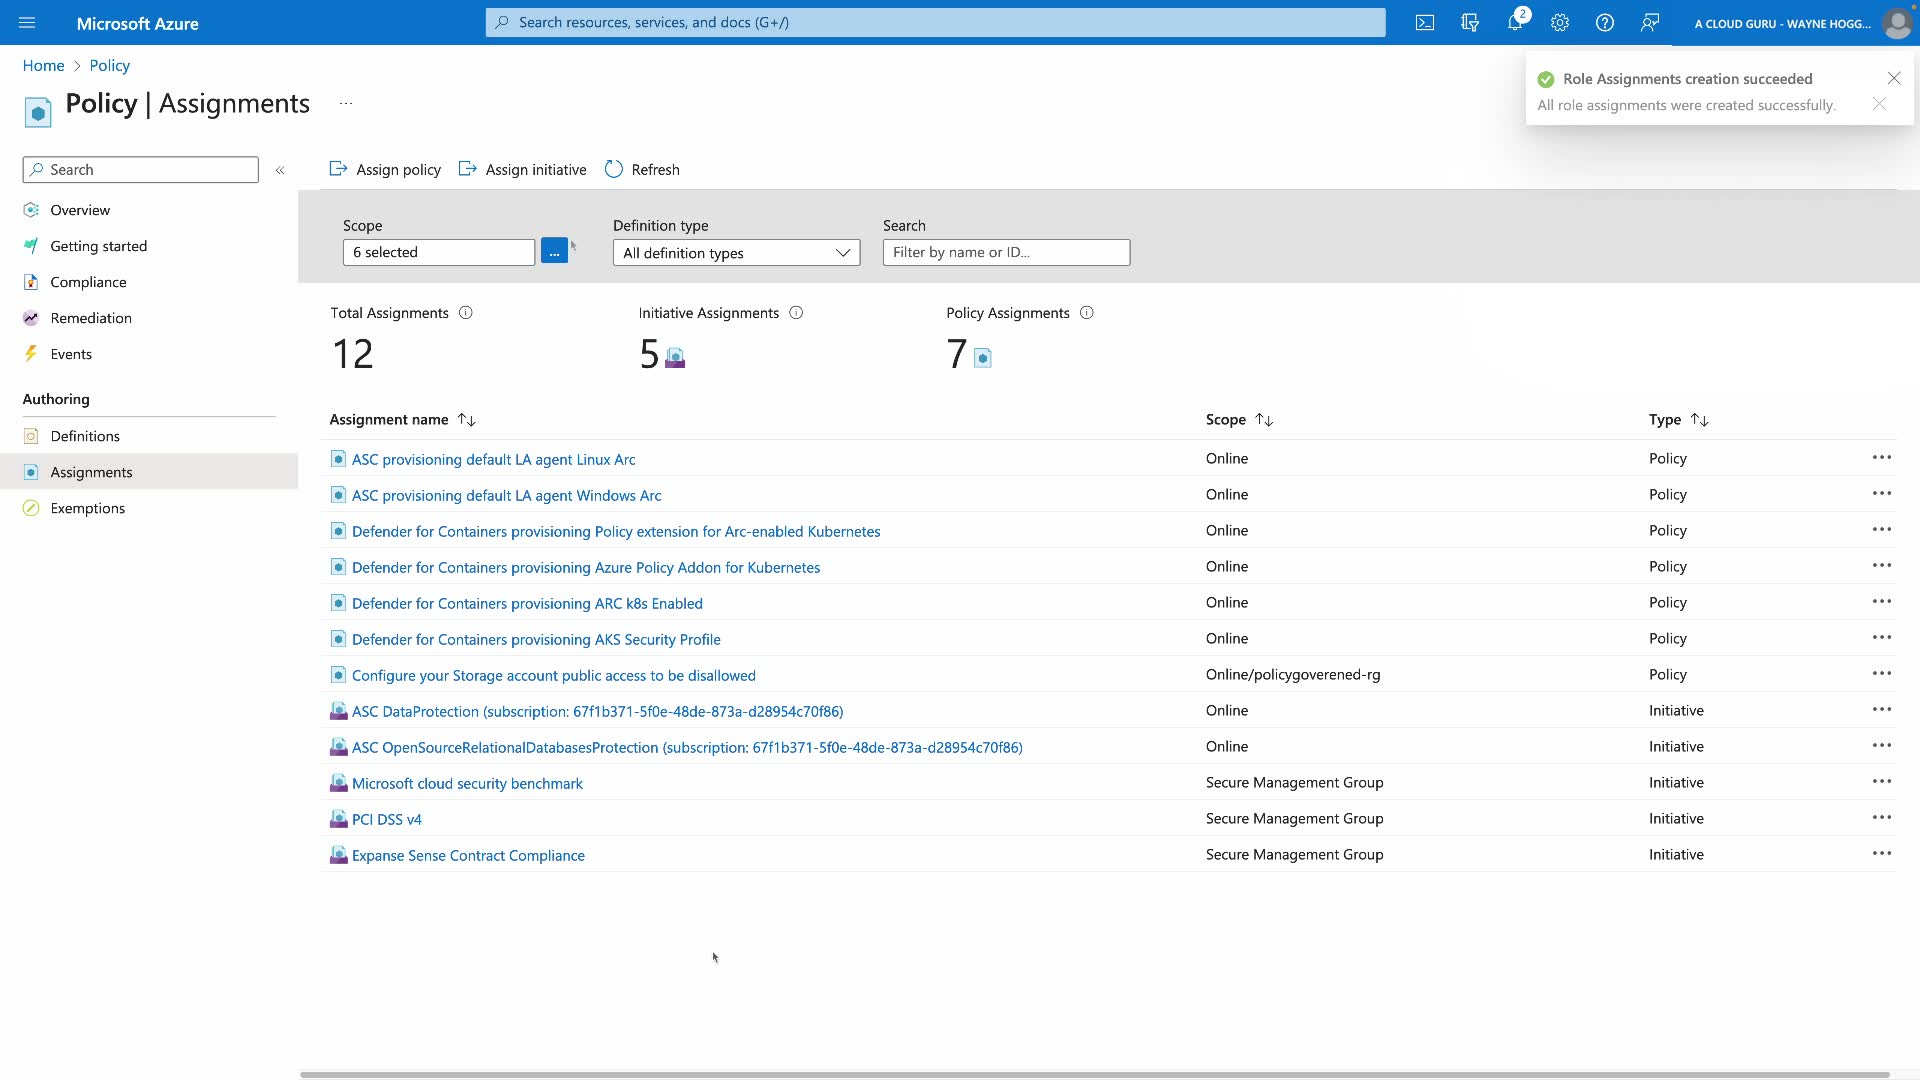
Task: Open the feedback icon in header
Action: [1650, 22]
